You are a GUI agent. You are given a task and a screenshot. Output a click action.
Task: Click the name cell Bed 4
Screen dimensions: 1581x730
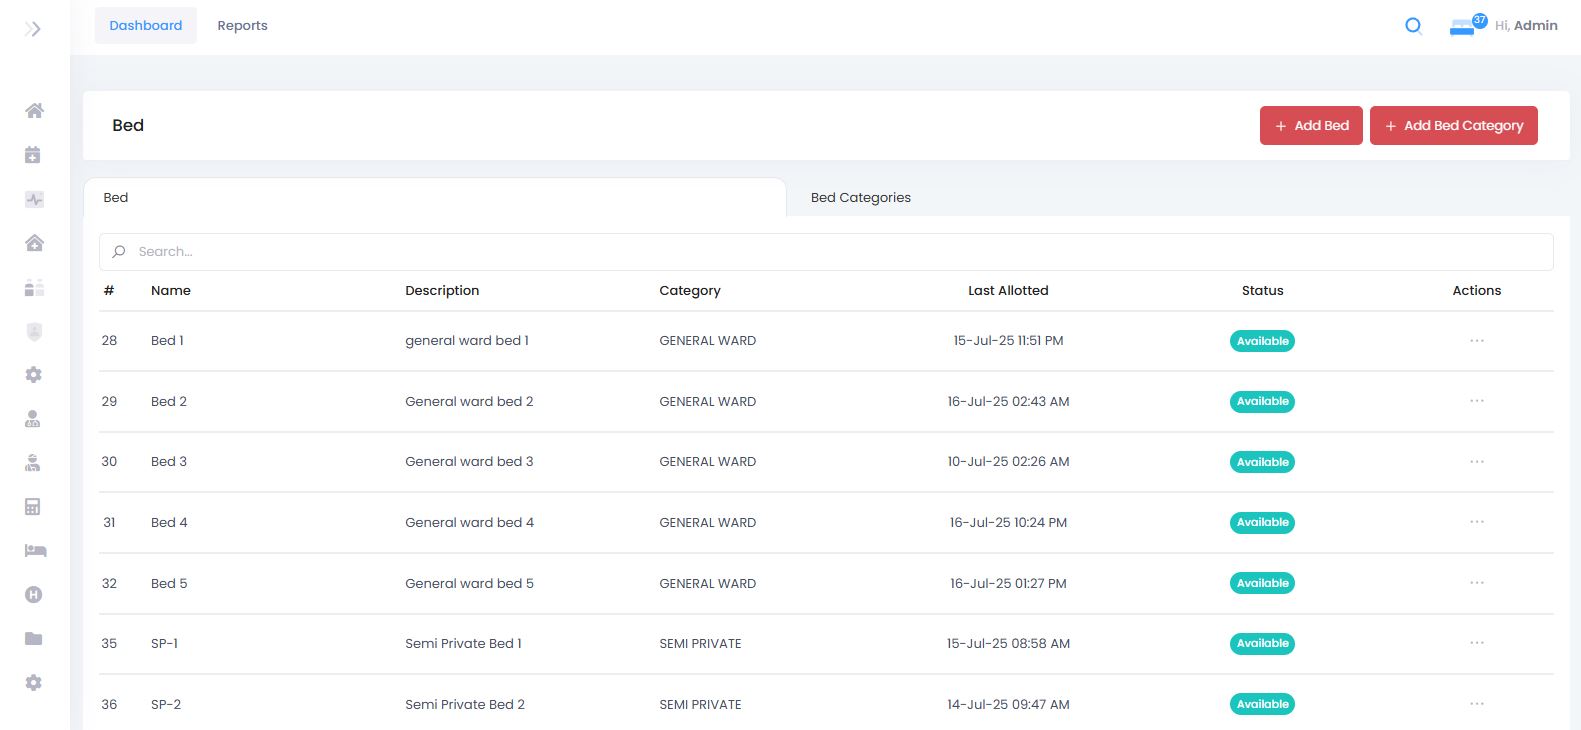click(x=169, y=523)
